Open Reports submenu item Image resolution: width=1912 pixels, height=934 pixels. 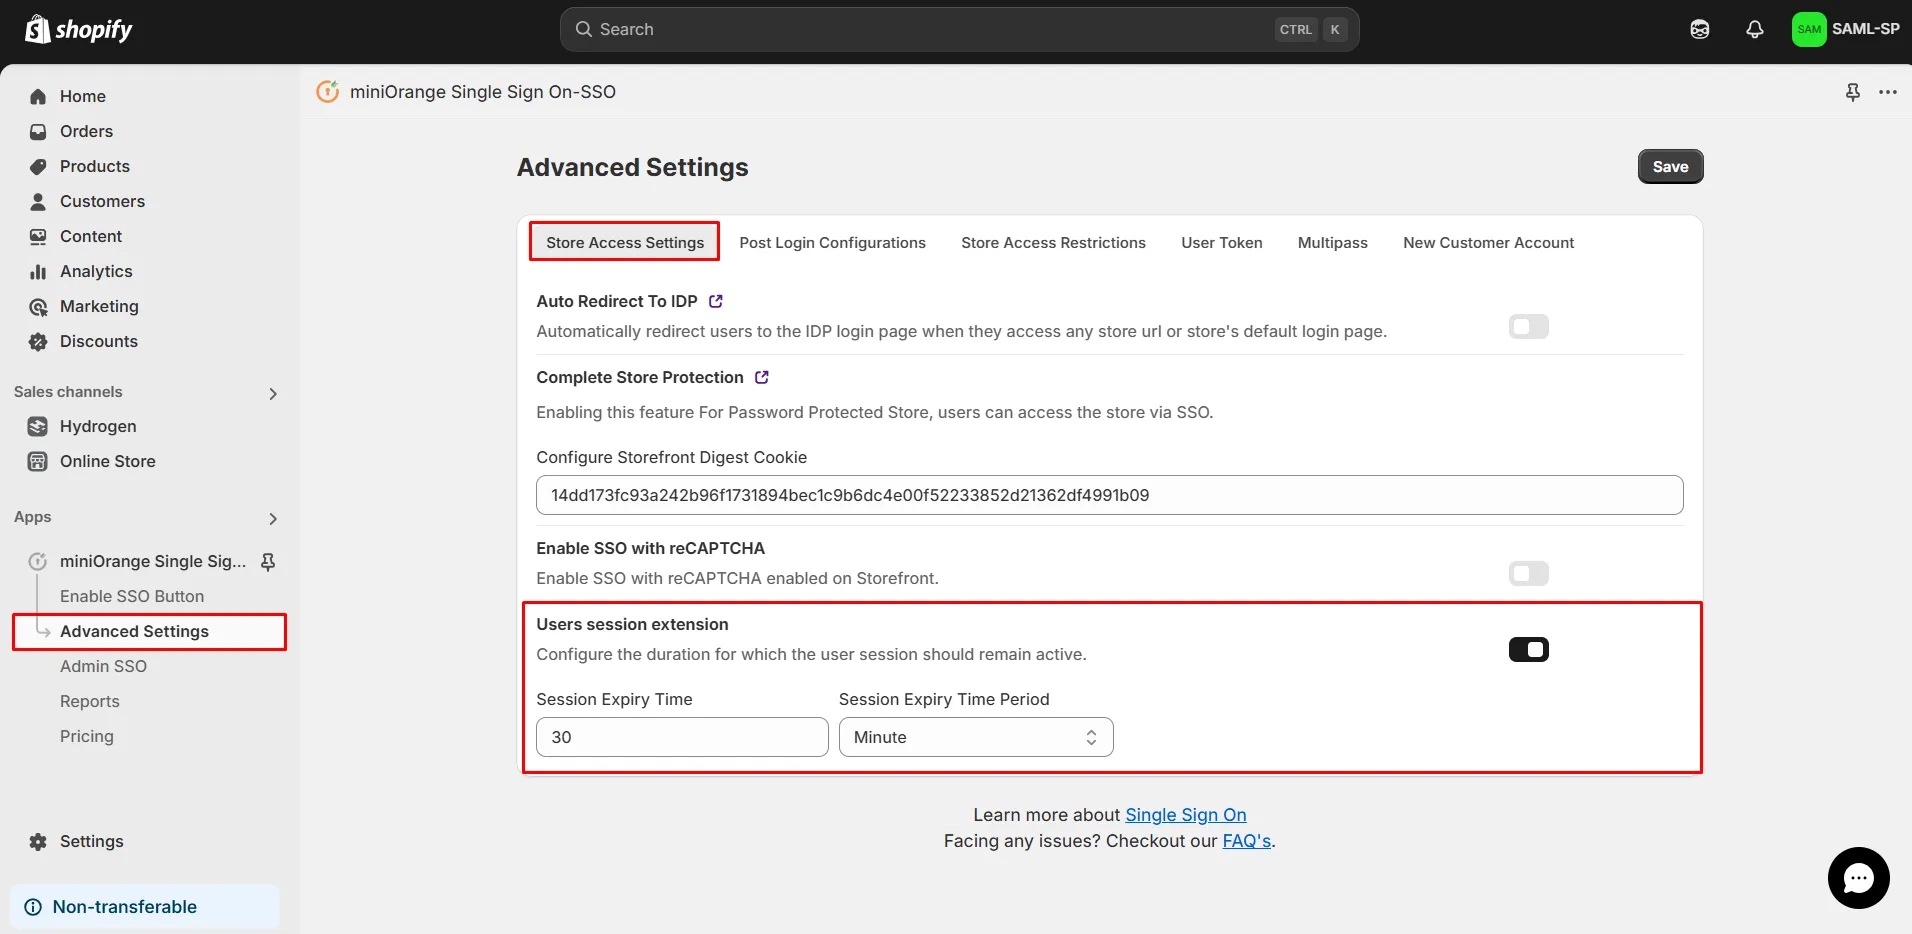pos(90,701)
